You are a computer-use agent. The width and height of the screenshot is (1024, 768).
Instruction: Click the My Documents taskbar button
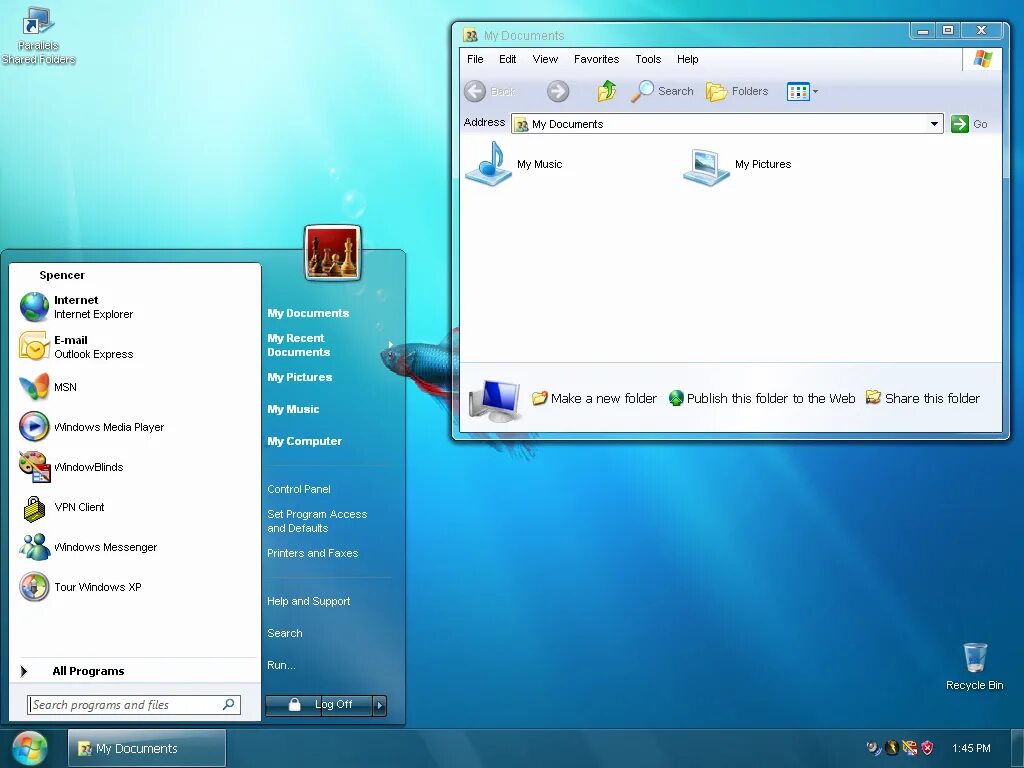tap(147, 748)
